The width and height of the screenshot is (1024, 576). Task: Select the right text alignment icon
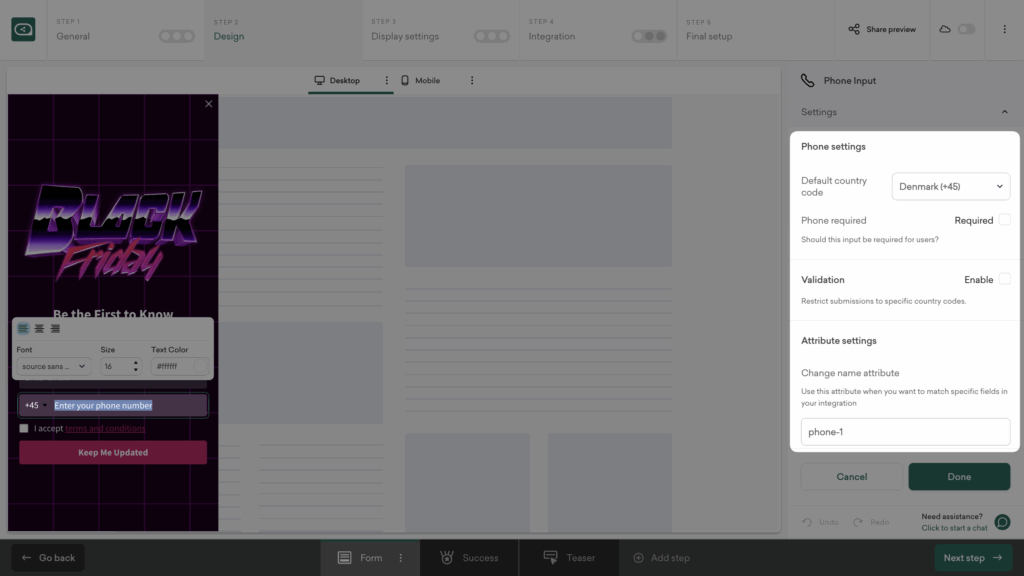pos(55,328)
